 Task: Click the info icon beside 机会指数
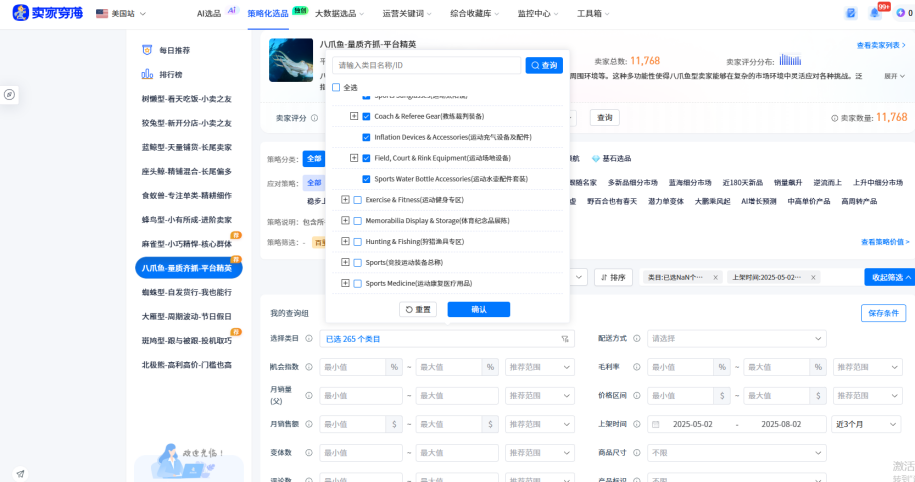(x=309, y=367)
